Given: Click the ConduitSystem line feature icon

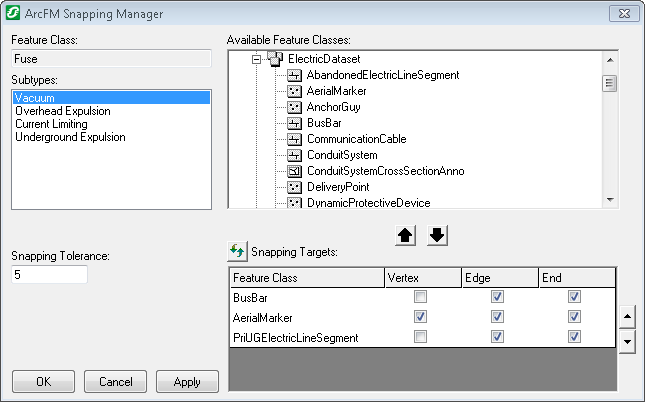Looking at the screenshot, I should [294, 155].
